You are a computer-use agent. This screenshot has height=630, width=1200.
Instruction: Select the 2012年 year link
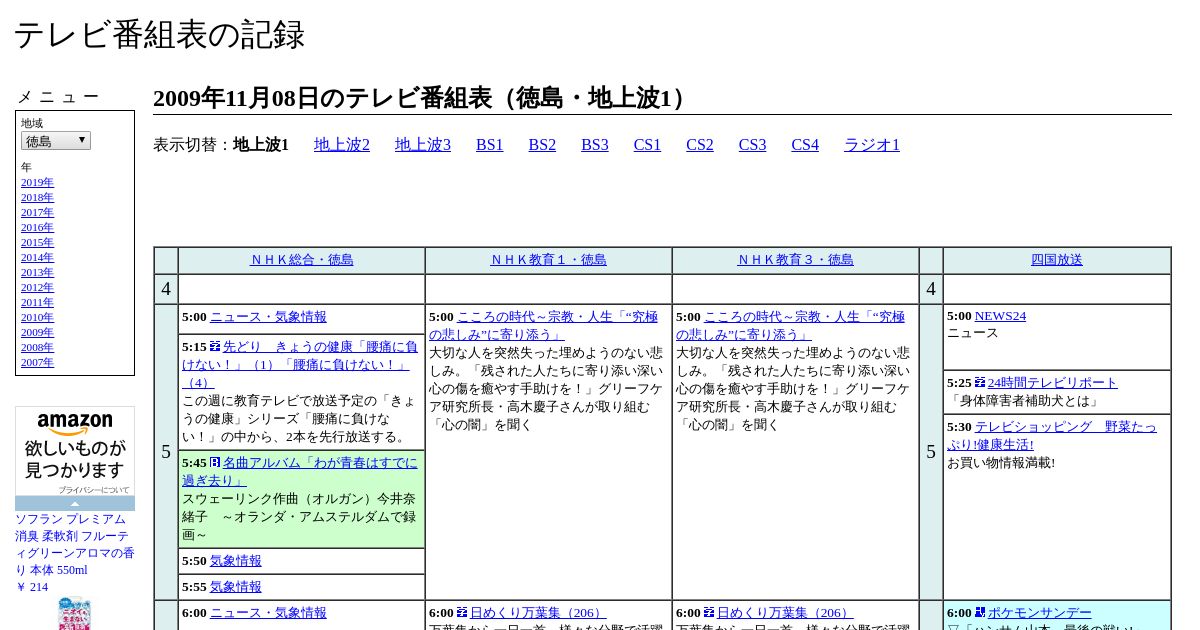pyautogui.click(x=37, y=287)
